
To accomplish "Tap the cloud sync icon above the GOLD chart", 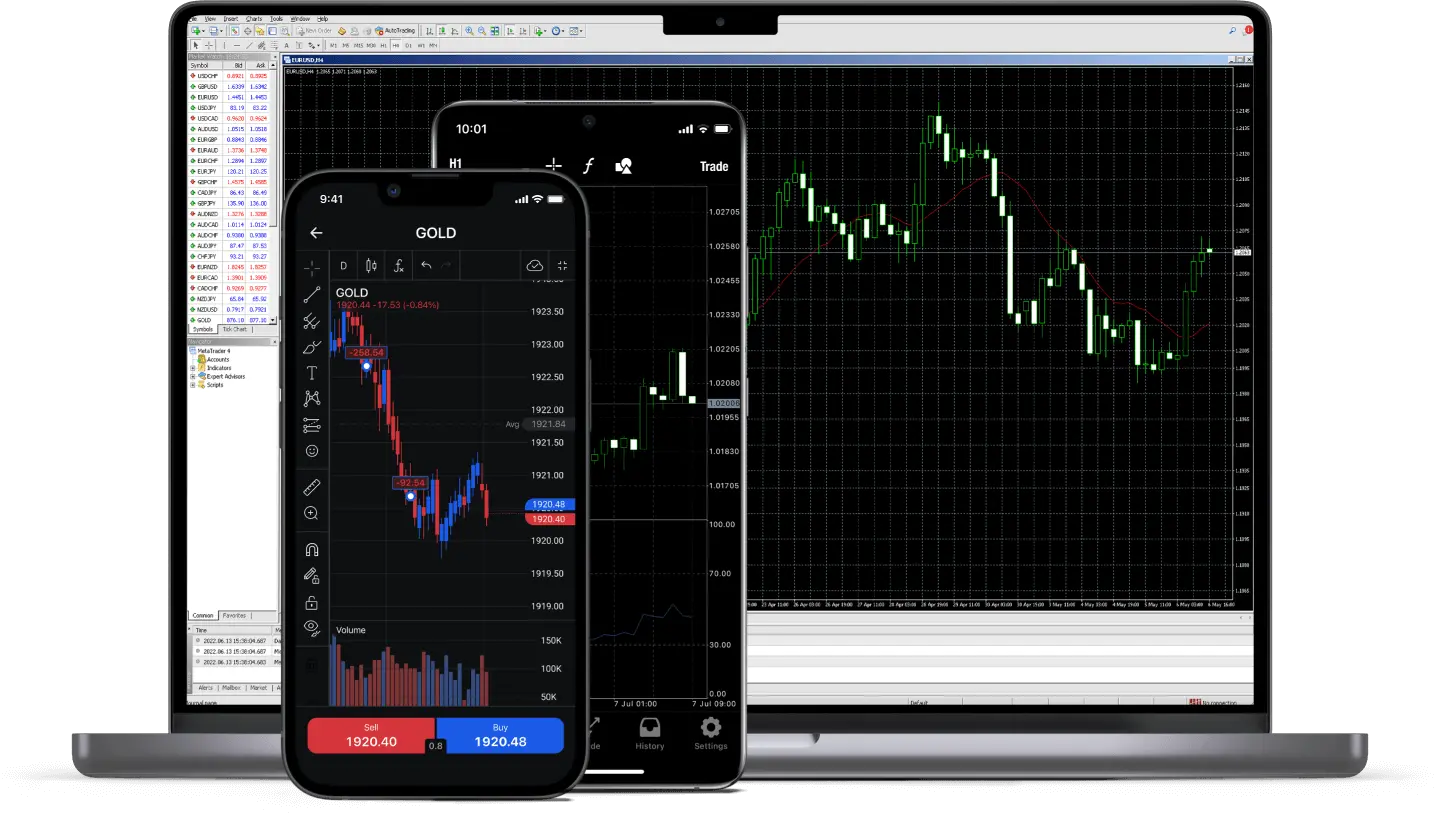I will click(x=535, y=266).
